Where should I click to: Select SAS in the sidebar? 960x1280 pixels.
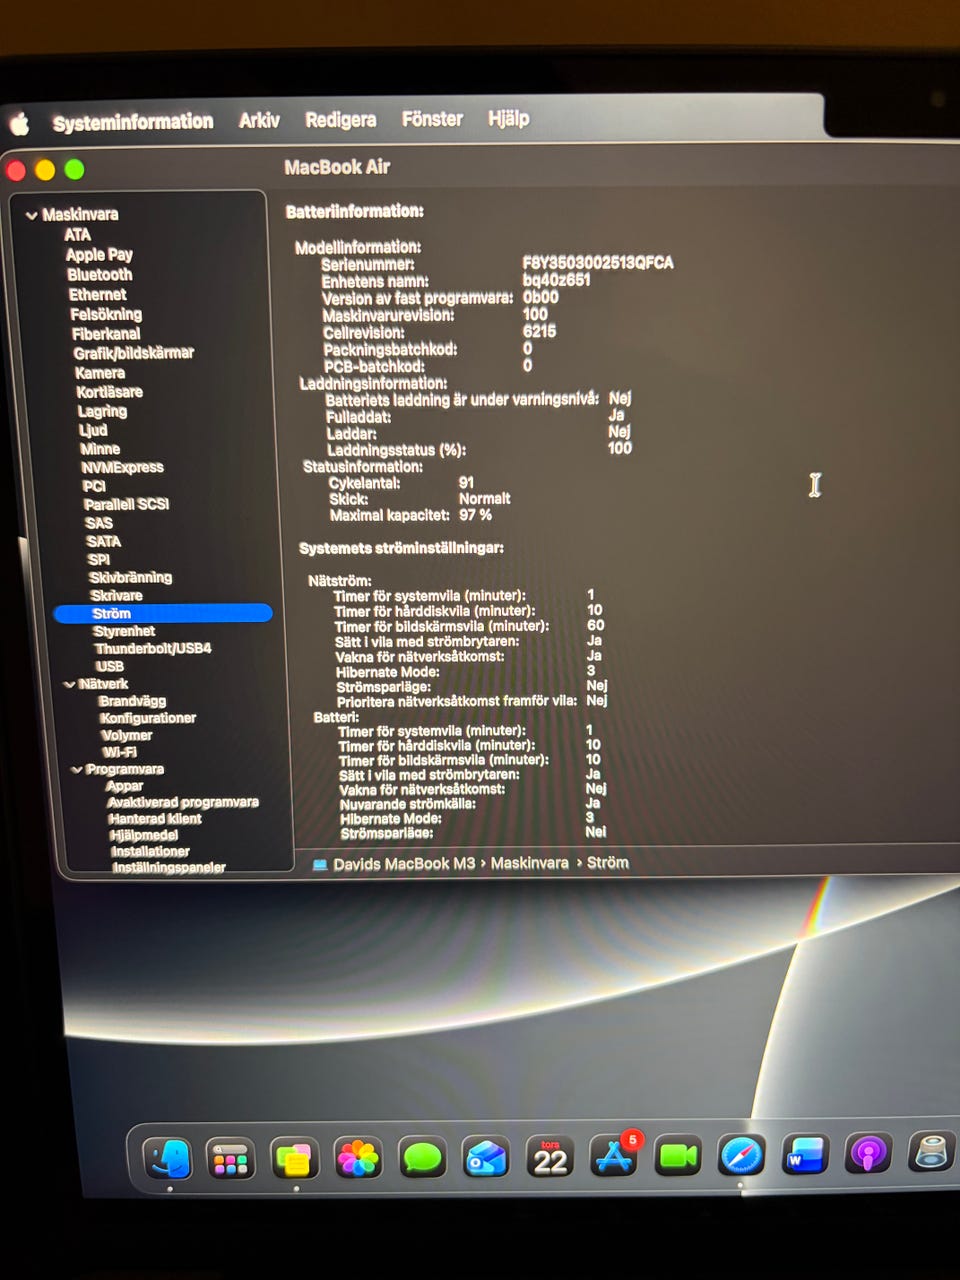[99, 523]
